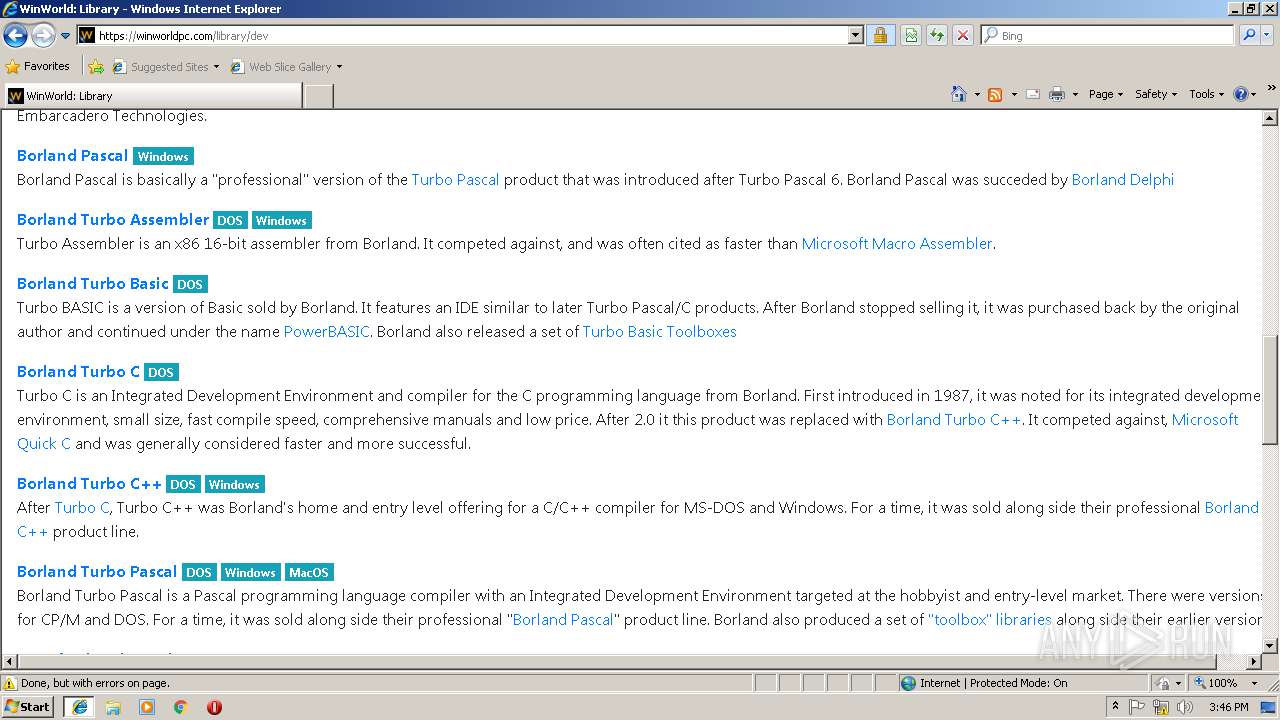Click the Read Mail icon
1280x720 pixels.
pyautogui.click(x=1033, y=94)
